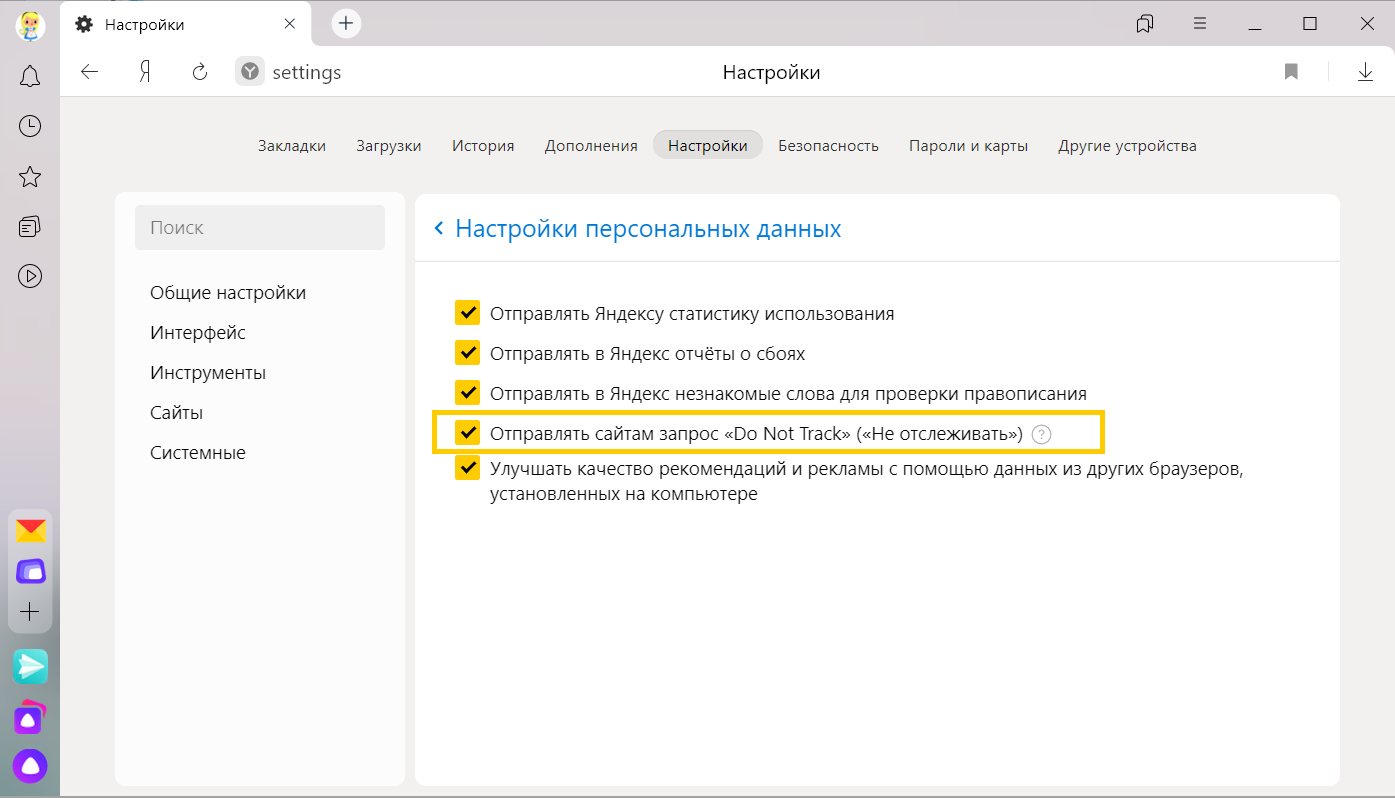Select the Настройки tab in the top navigation

tap(708, 145)
